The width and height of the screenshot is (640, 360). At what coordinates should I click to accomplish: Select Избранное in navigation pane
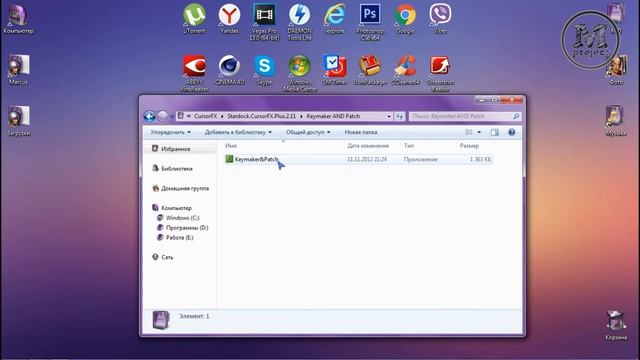click(176, 149)
